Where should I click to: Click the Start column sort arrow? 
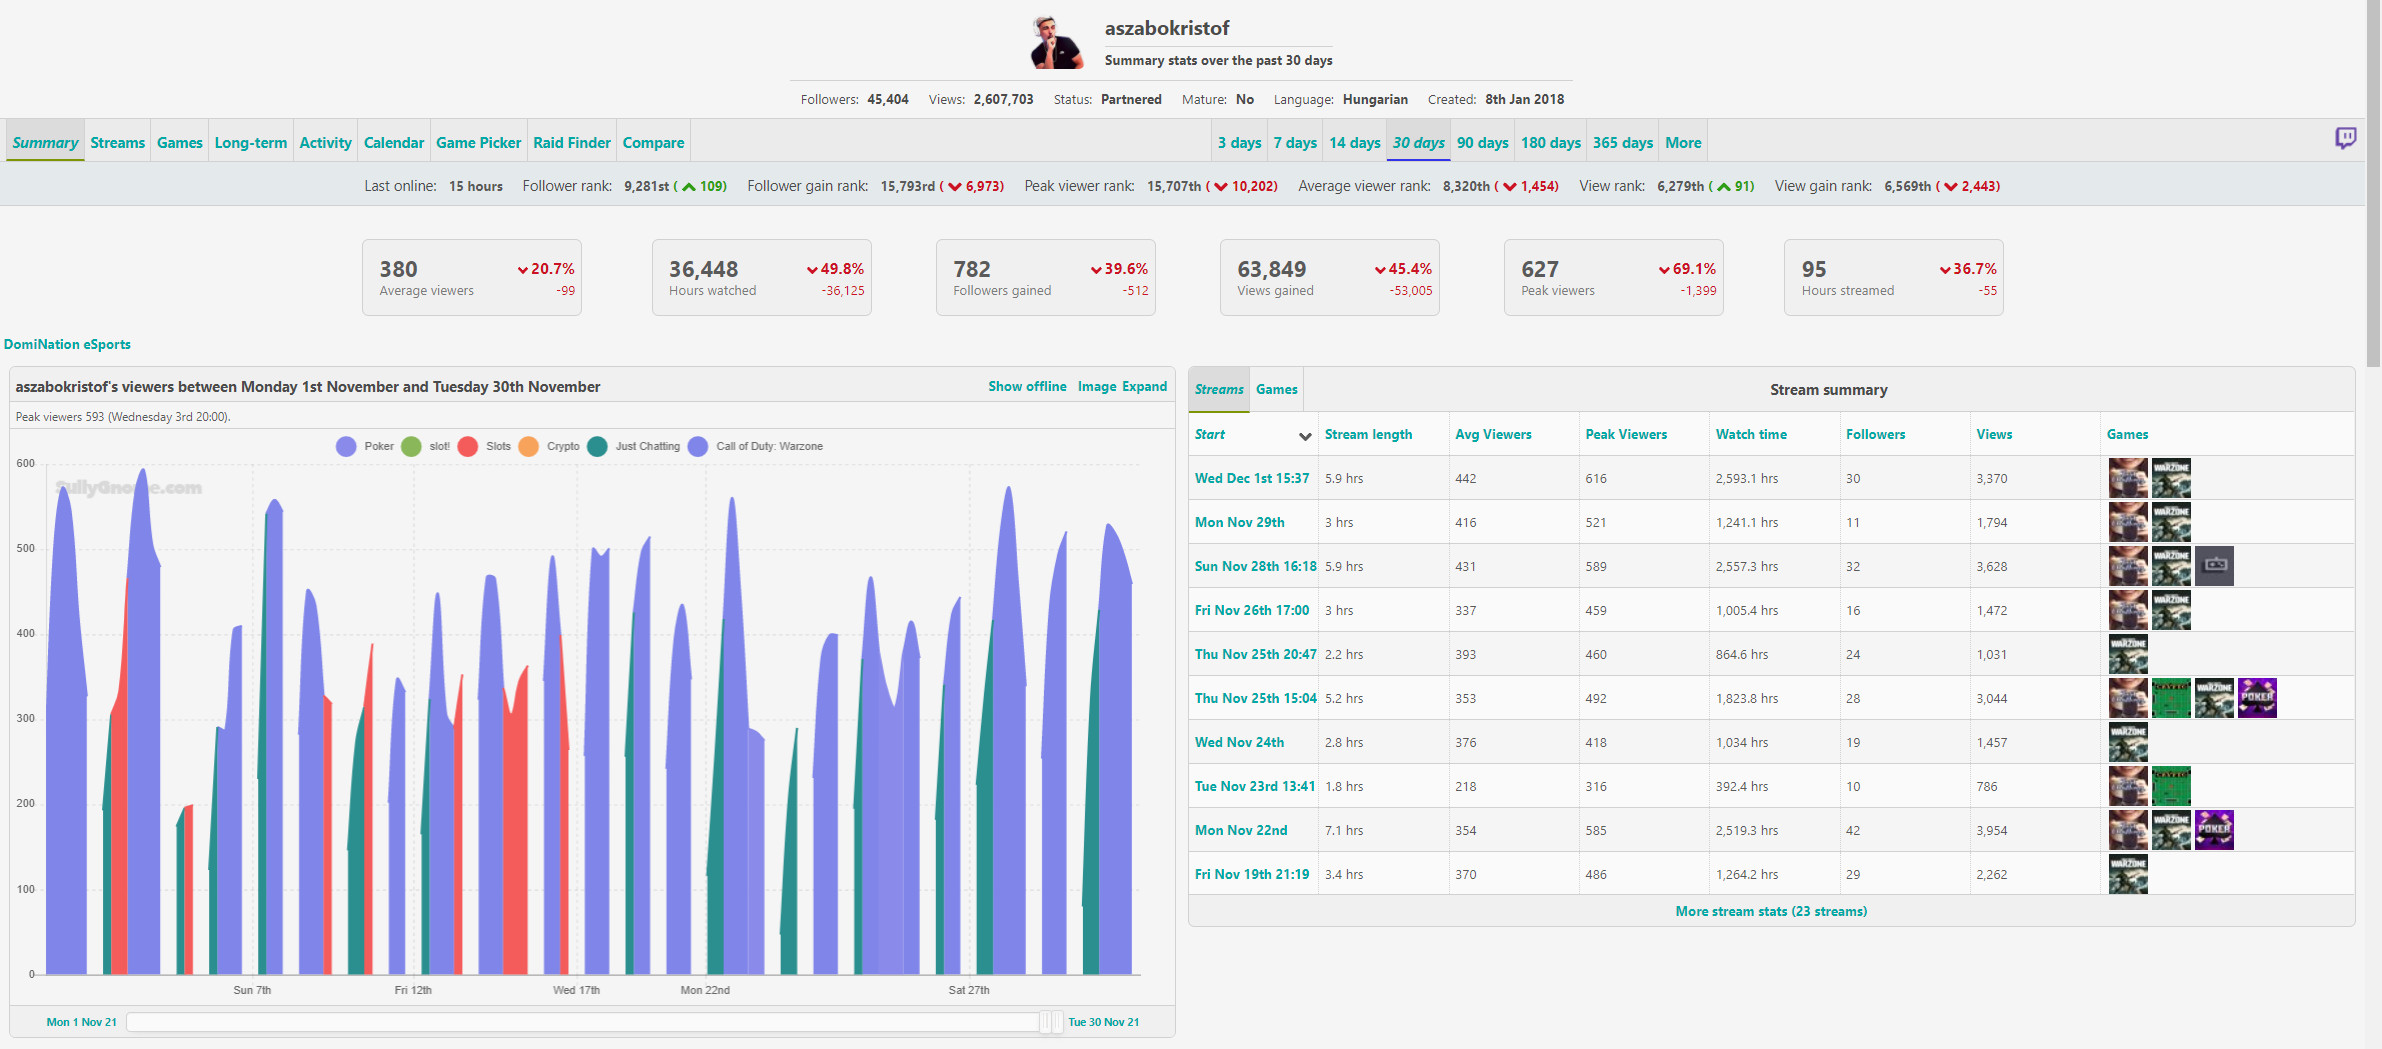1304,436
